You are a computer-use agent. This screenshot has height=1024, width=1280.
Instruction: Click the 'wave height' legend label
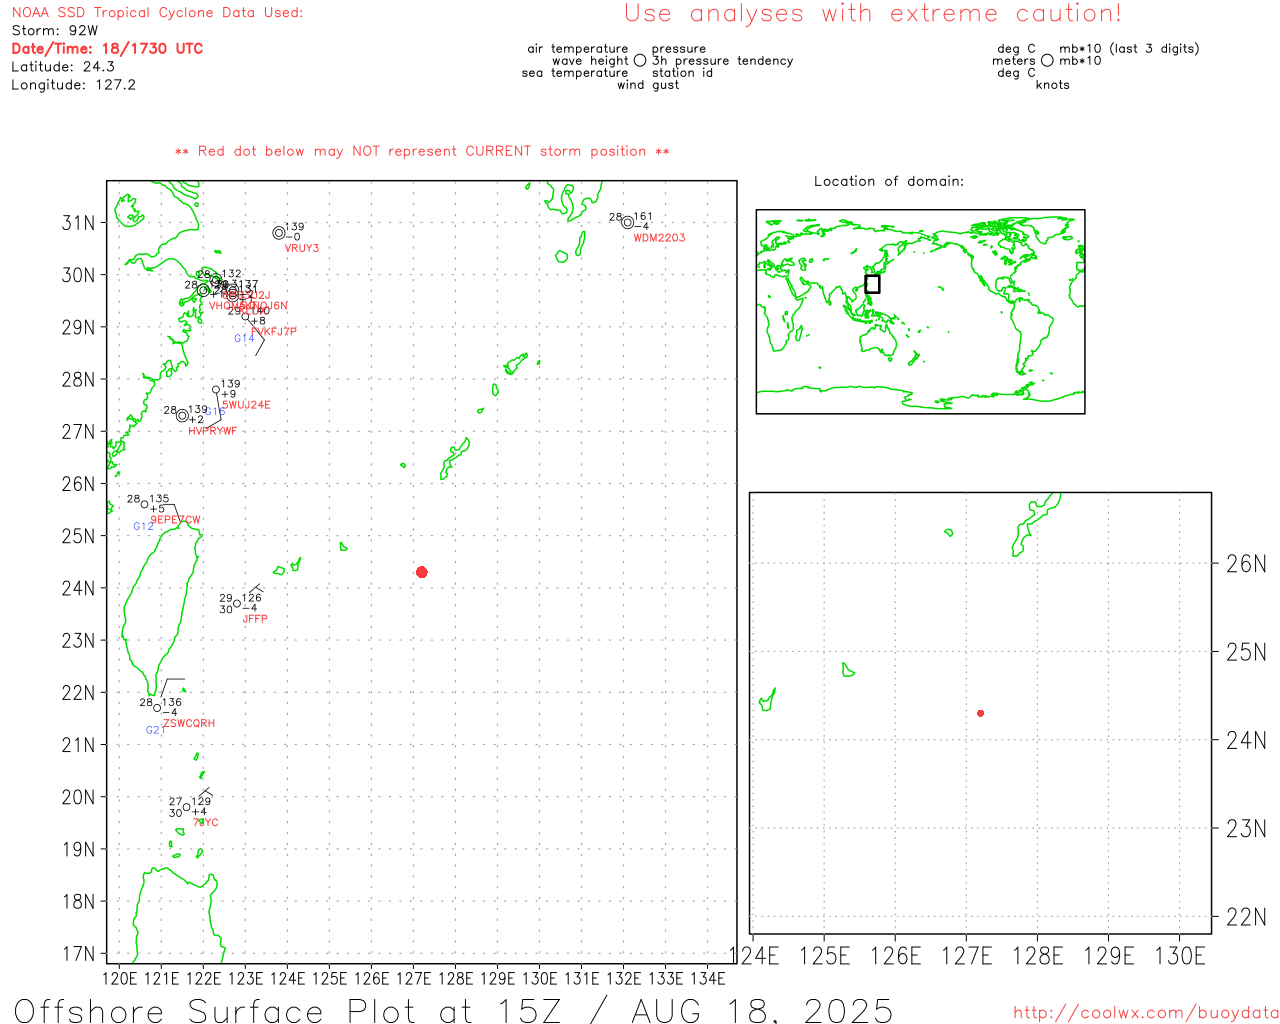click(590, 61)
